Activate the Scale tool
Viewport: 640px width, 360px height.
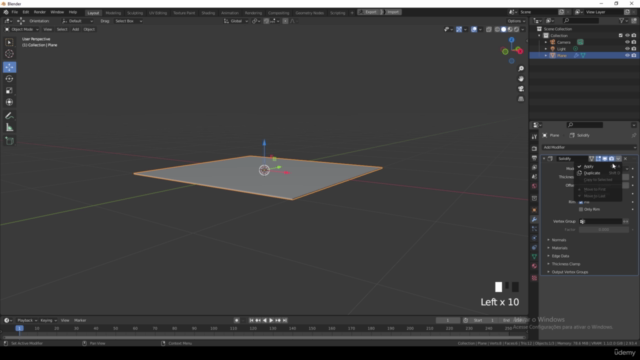click(x=9, y=90)
